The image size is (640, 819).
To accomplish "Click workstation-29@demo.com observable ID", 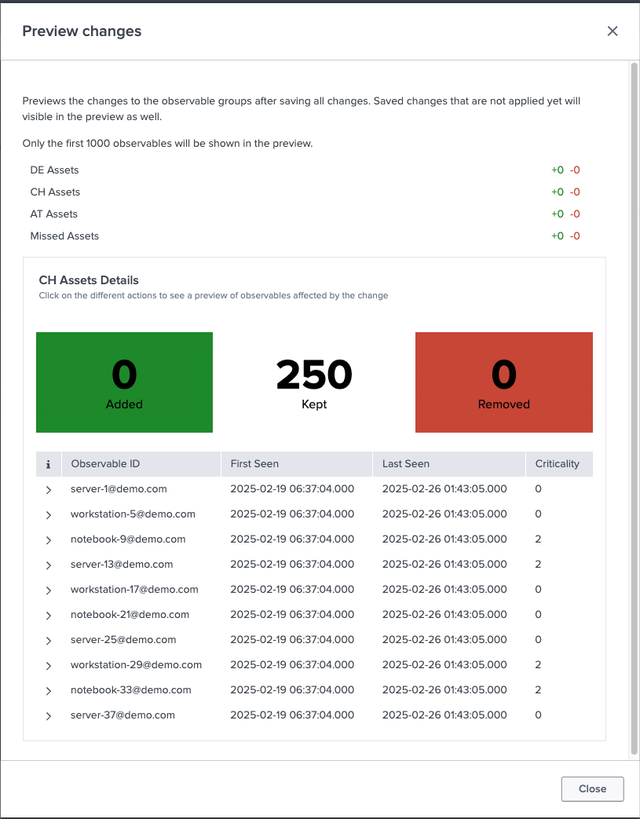I will [136, 664].
